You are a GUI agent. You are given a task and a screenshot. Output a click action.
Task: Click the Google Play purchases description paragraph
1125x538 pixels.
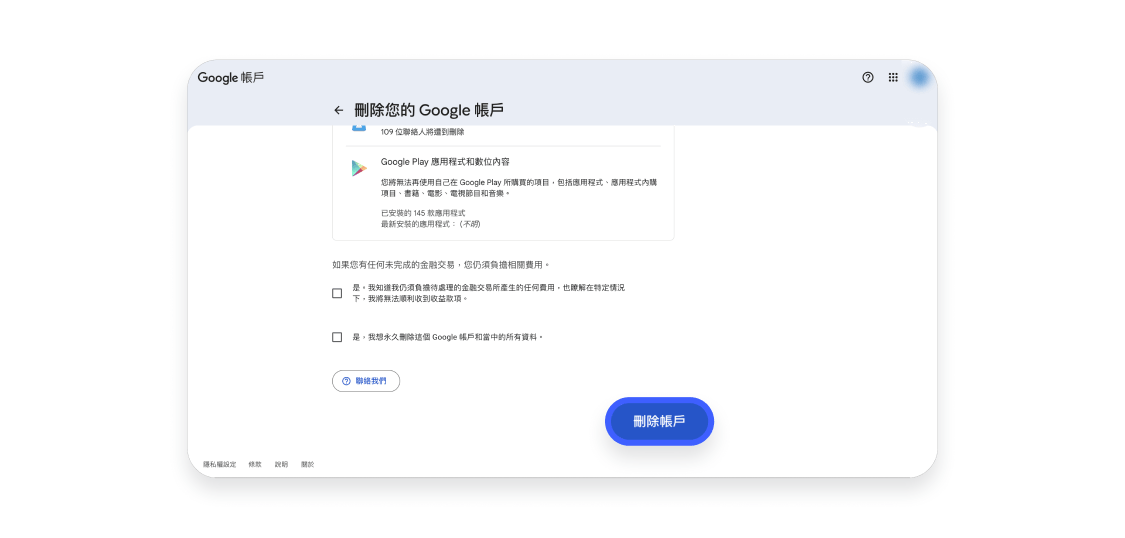[x=519, y=188]
